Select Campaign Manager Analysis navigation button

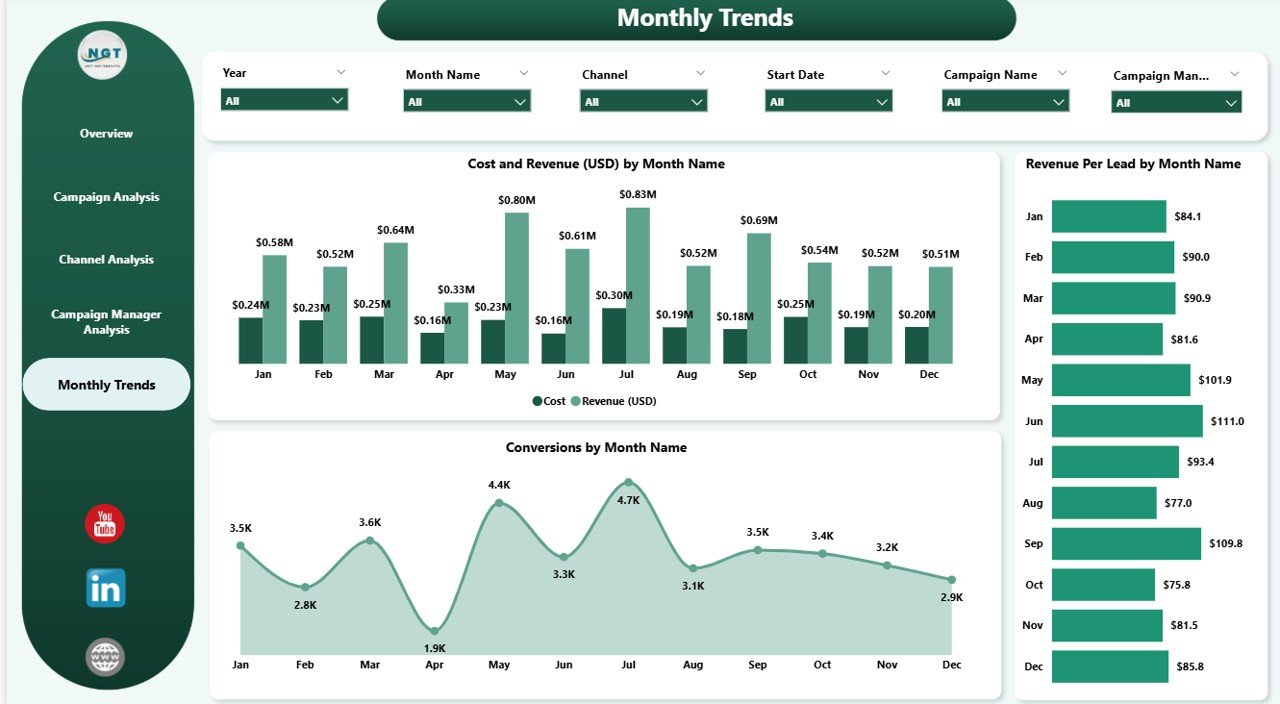click(105, 321)
